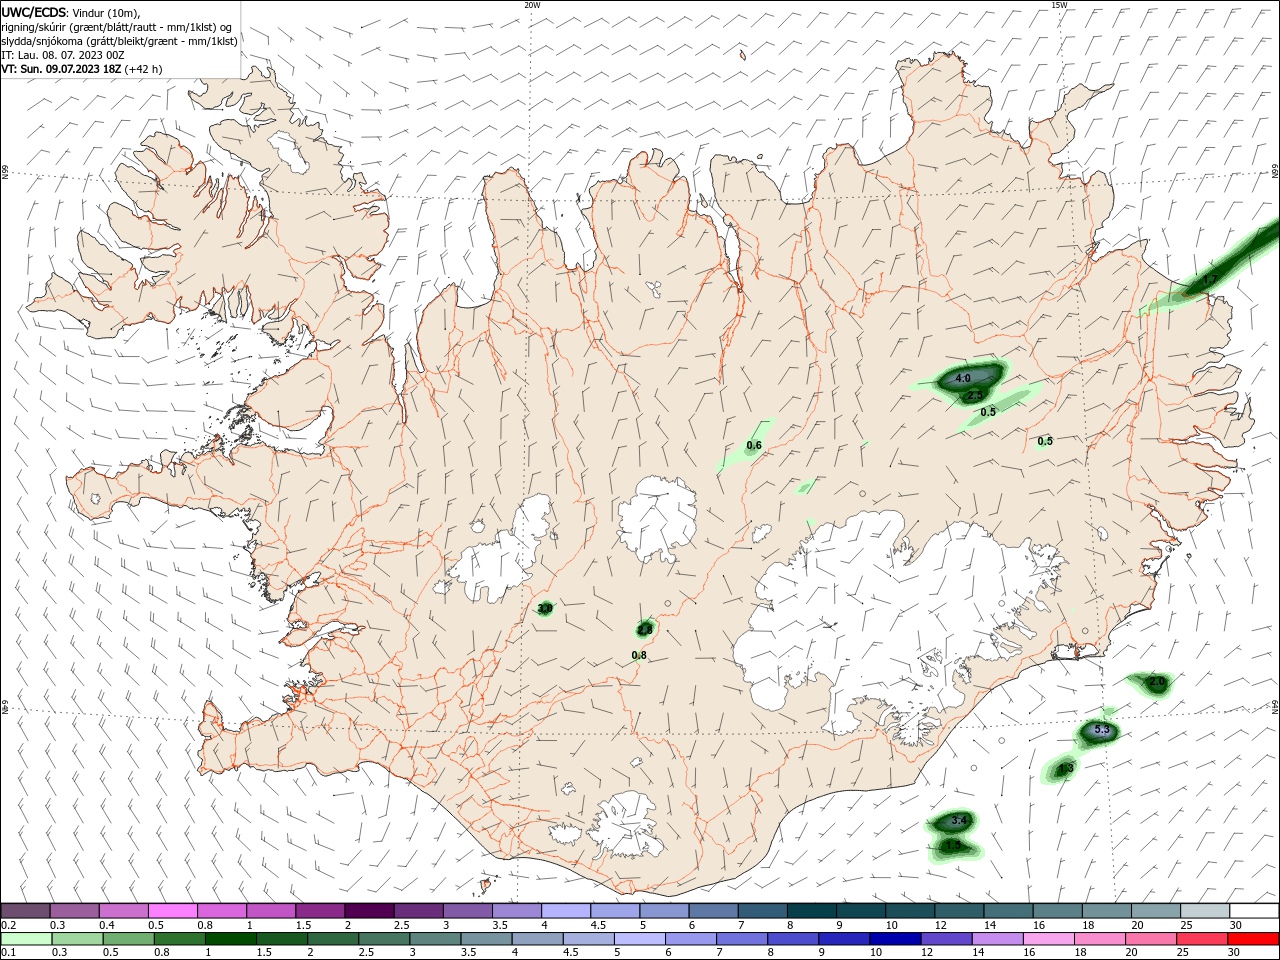Click the 0.6 precipitation value label

point(754,446)
